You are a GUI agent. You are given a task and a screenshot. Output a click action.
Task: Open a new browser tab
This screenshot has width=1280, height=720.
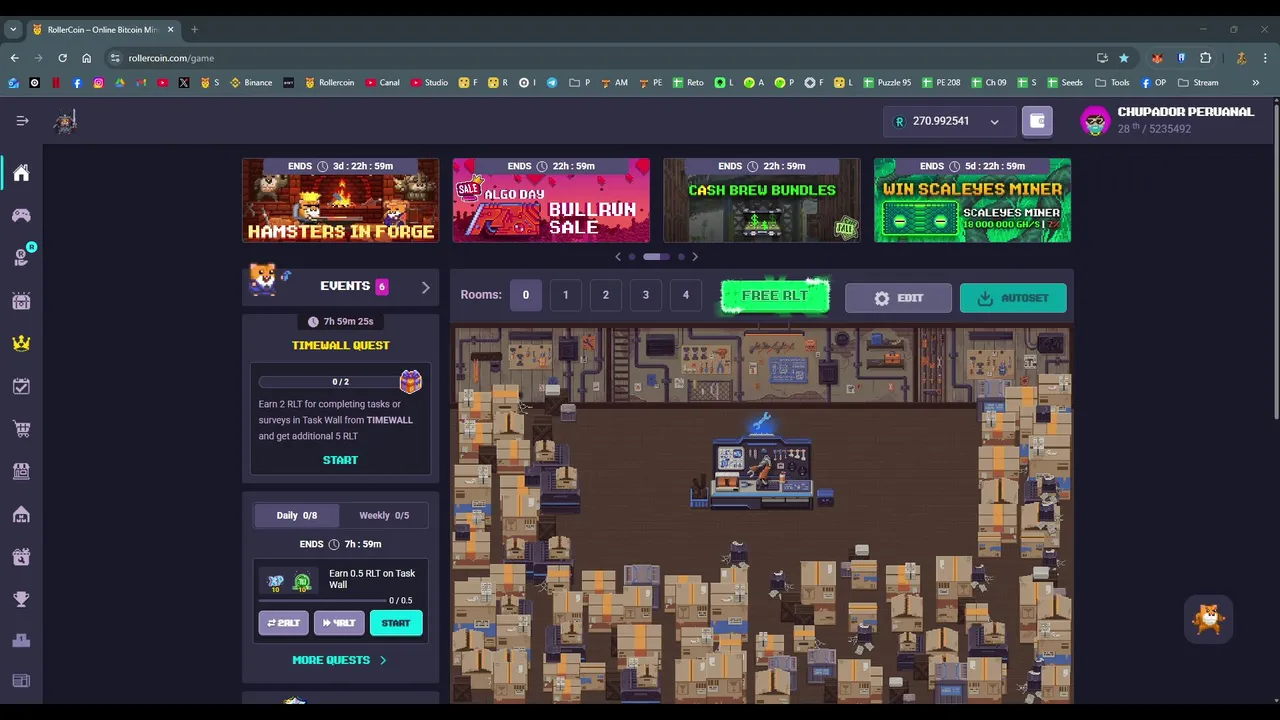point(194,30)
